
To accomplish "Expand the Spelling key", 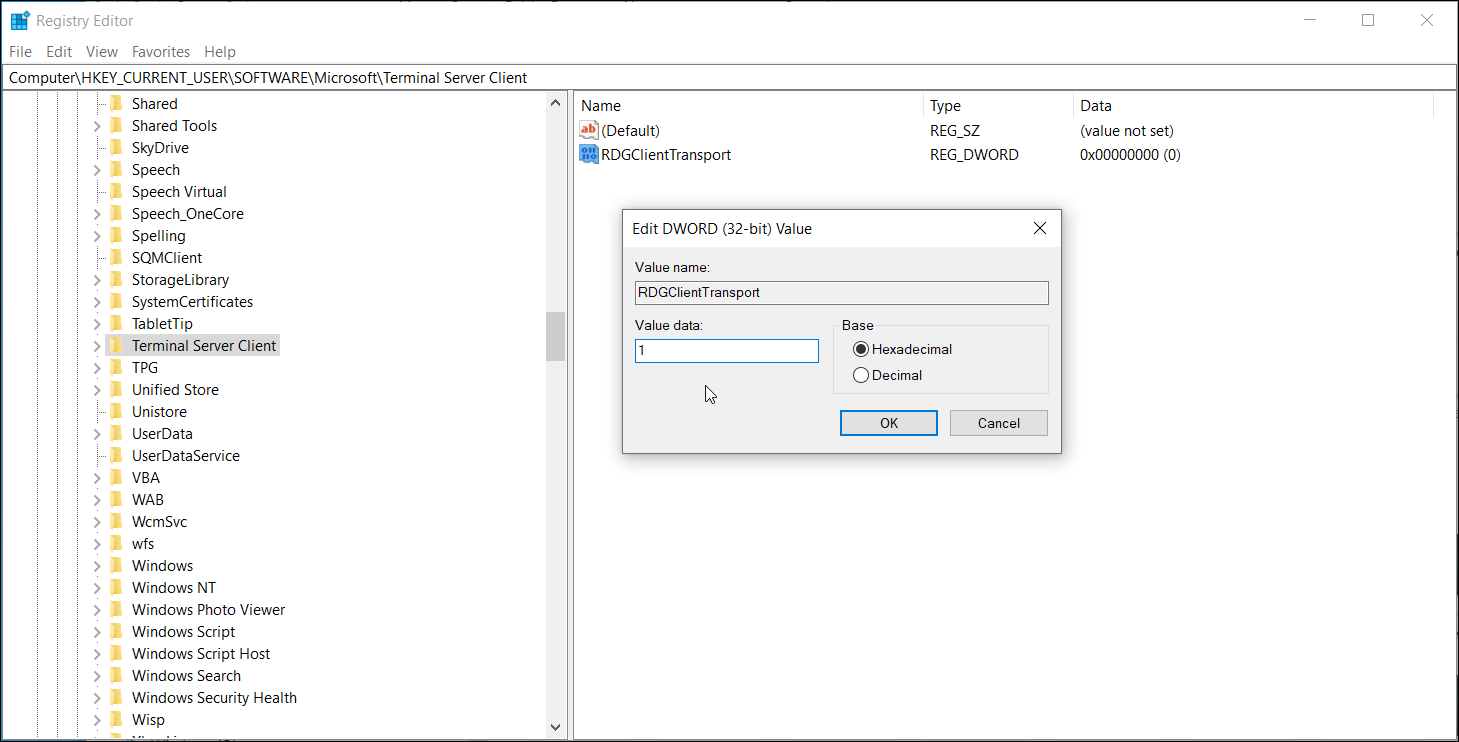I will coord(97,236).
